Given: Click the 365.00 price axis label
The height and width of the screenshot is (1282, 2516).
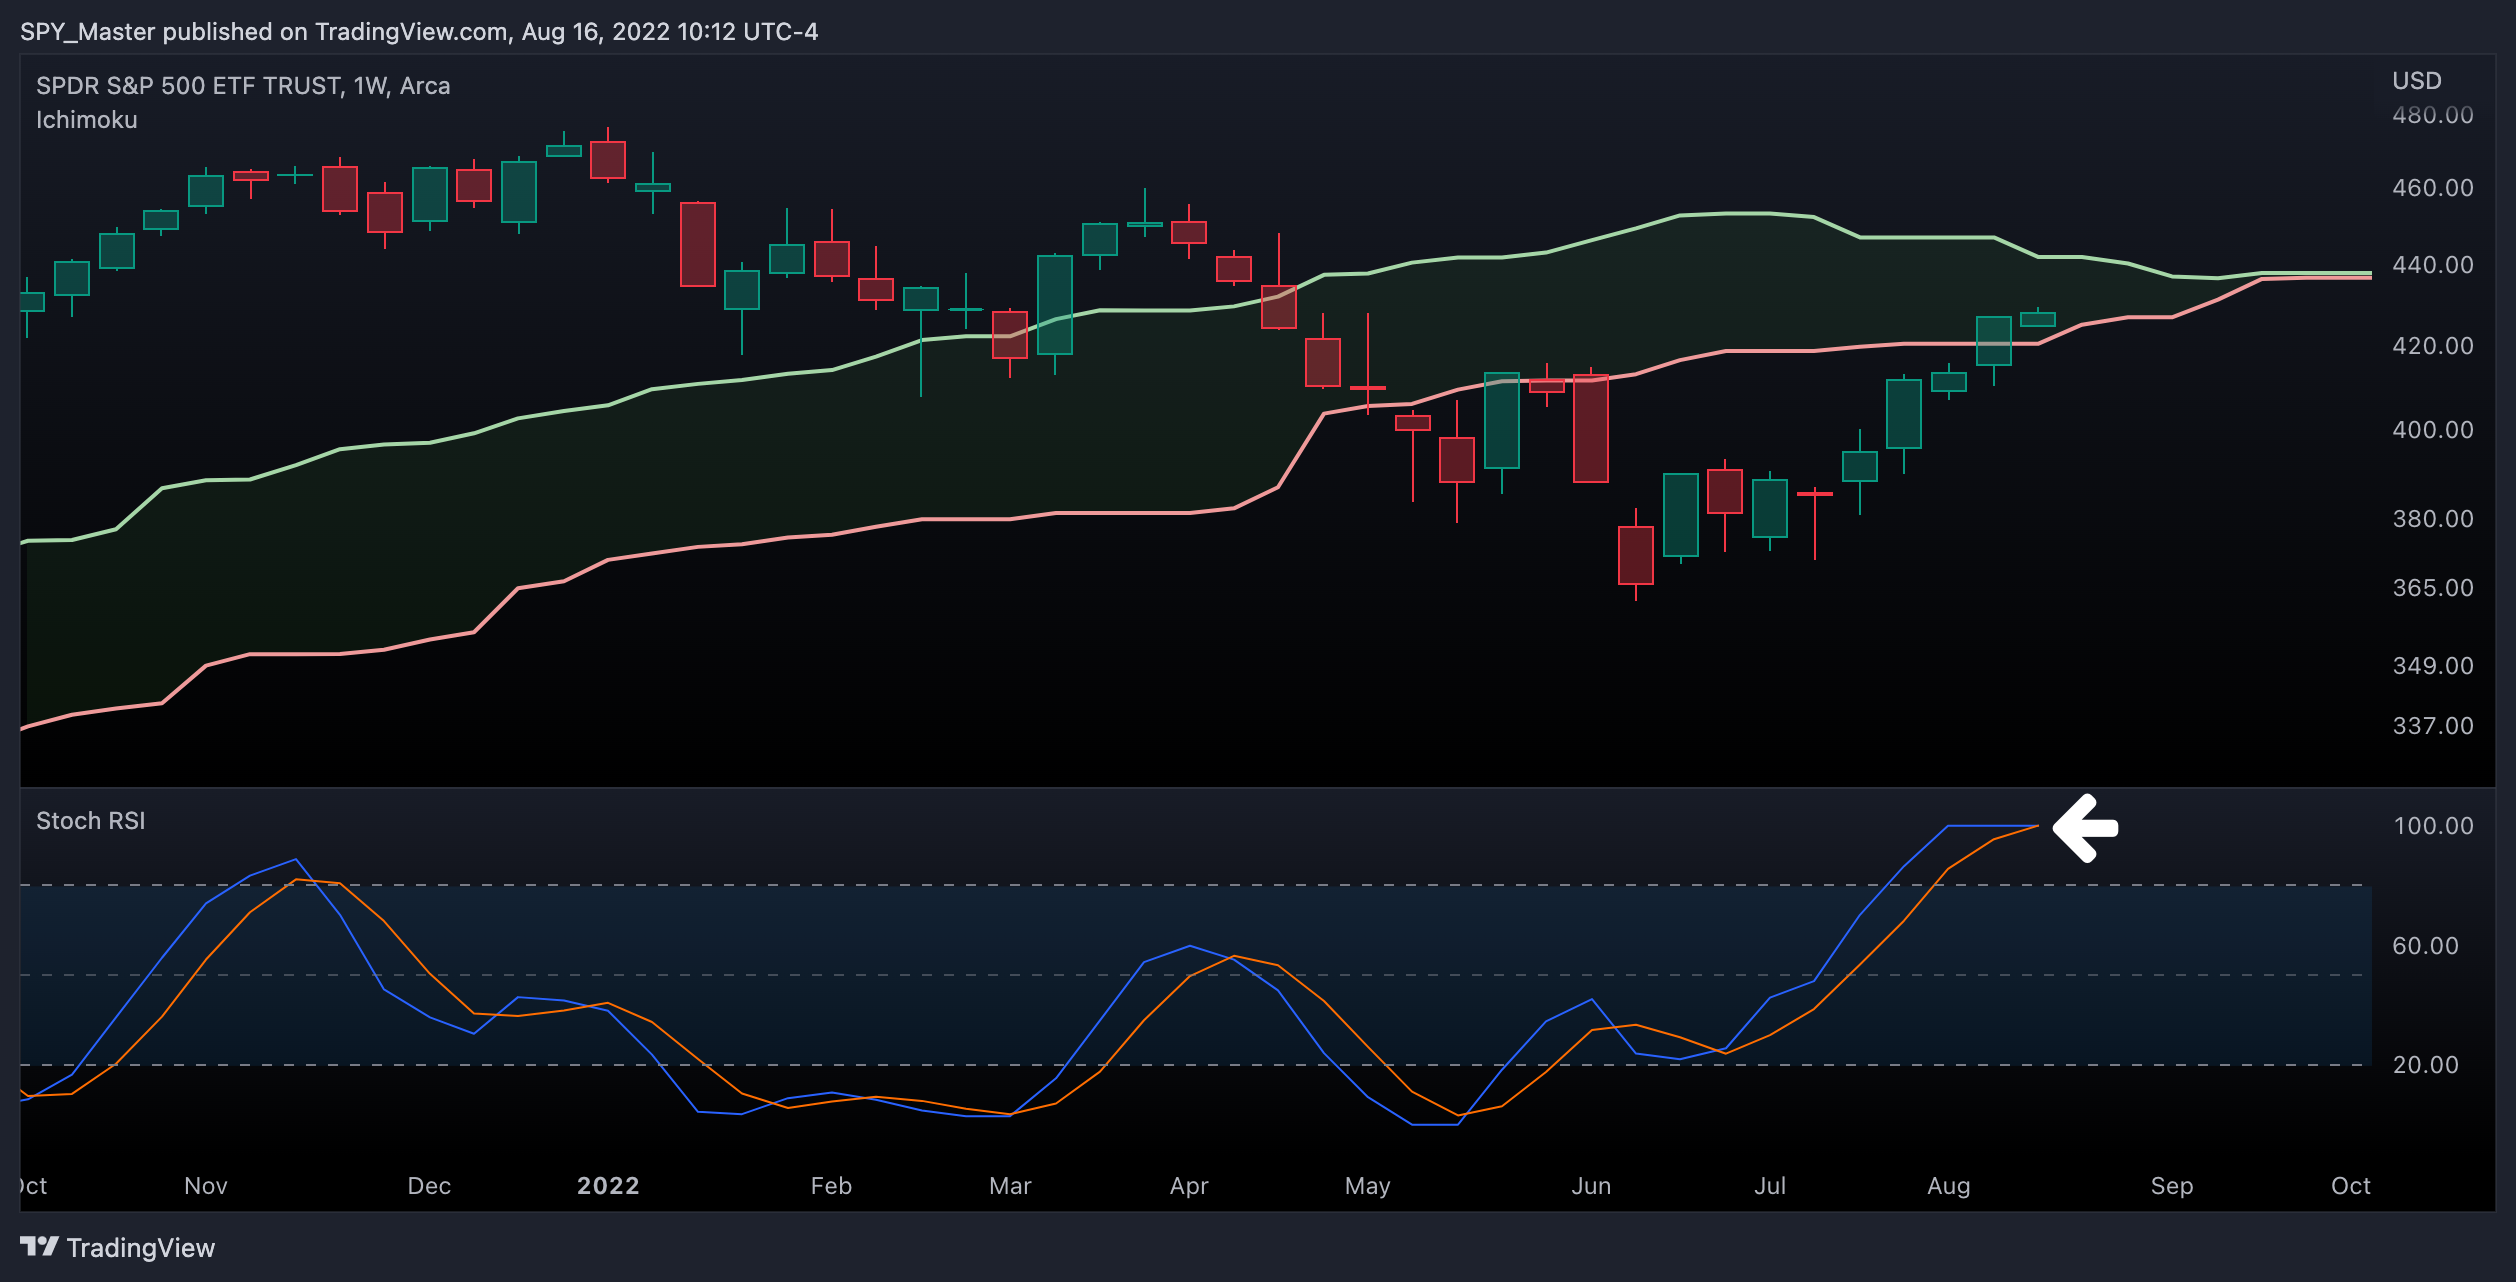Looking at the screenshot, I should (2433, 588).
